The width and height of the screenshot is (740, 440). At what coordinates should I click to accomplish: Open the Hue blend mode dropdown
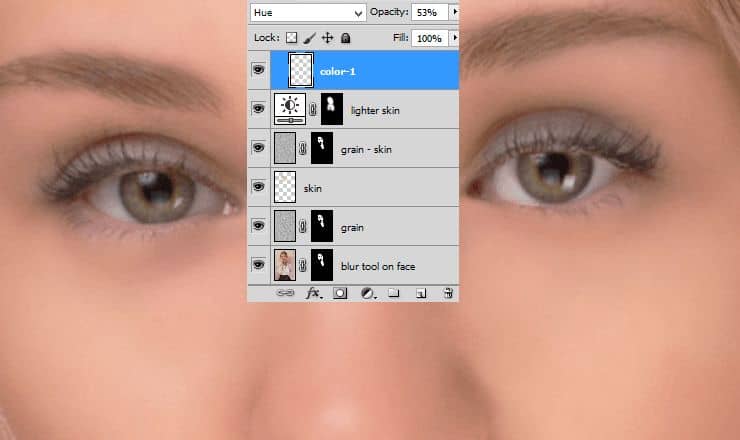[x=308, y=12]
